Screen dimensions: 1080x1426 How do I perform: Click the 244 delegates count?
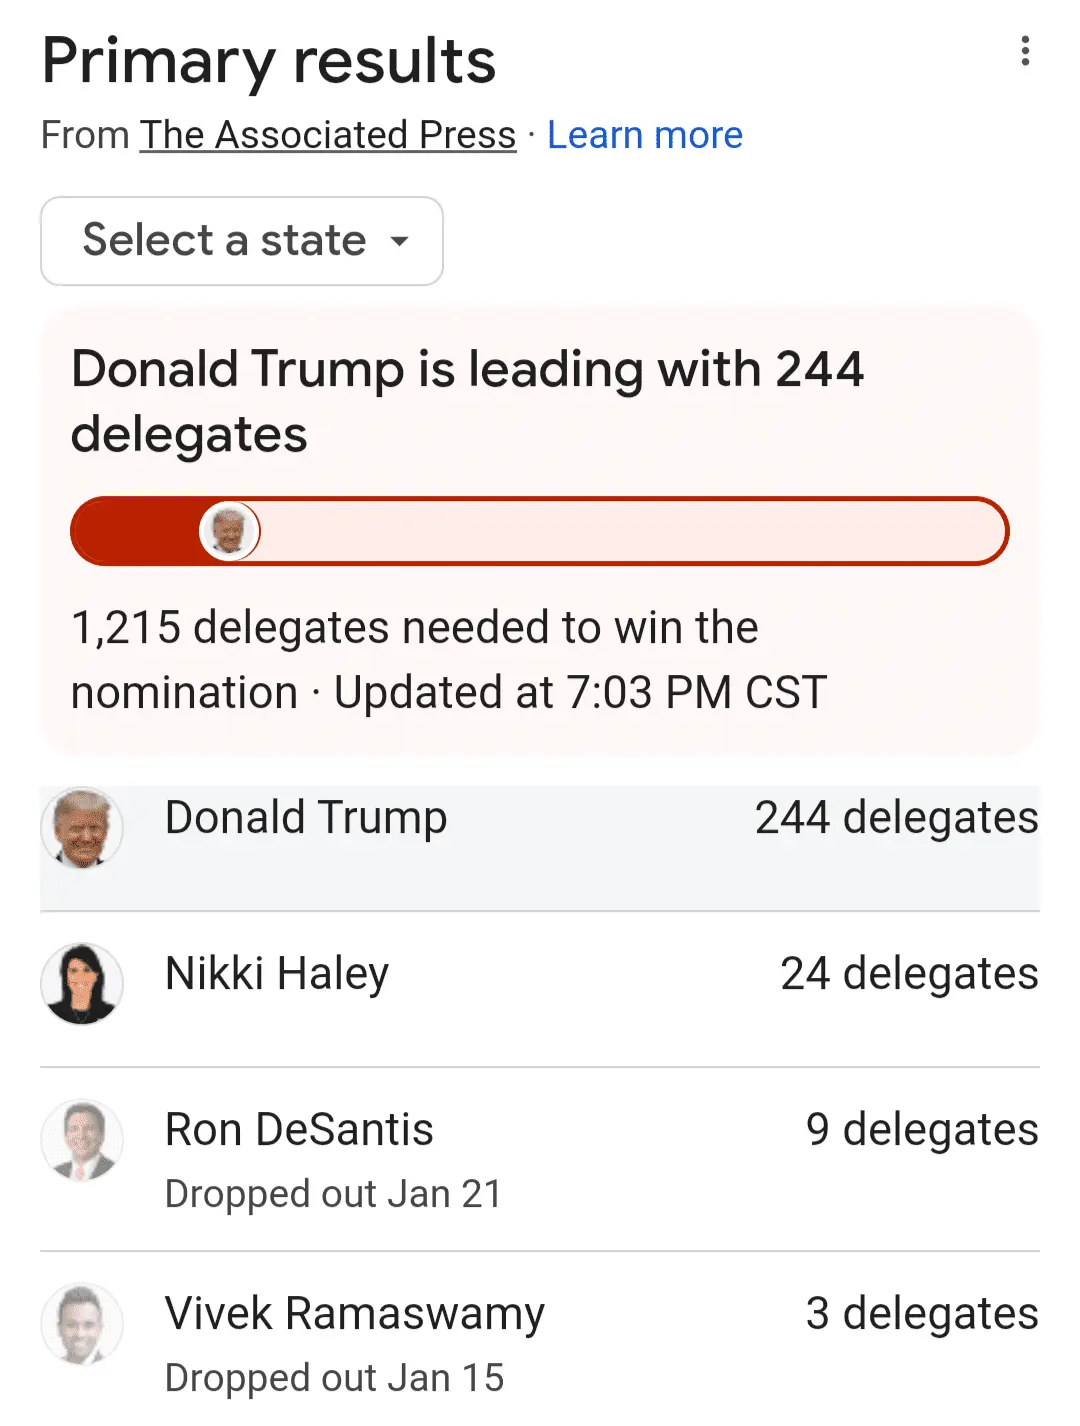[896, 818]
